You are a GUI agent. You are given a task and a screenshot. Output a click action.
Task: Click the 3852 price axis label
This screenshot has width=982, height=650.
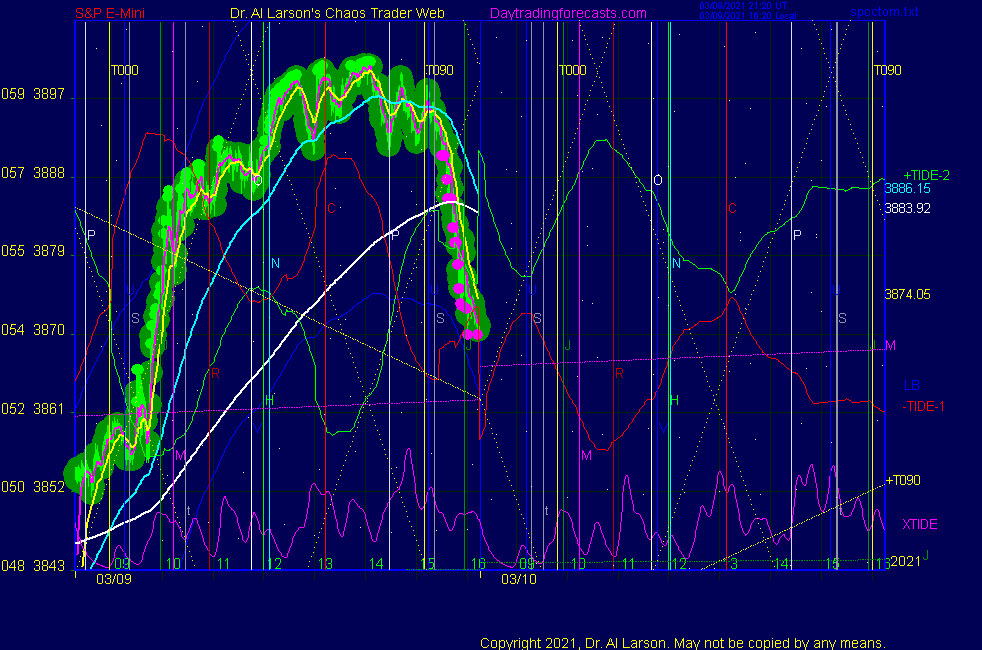(x=49, y=487)
